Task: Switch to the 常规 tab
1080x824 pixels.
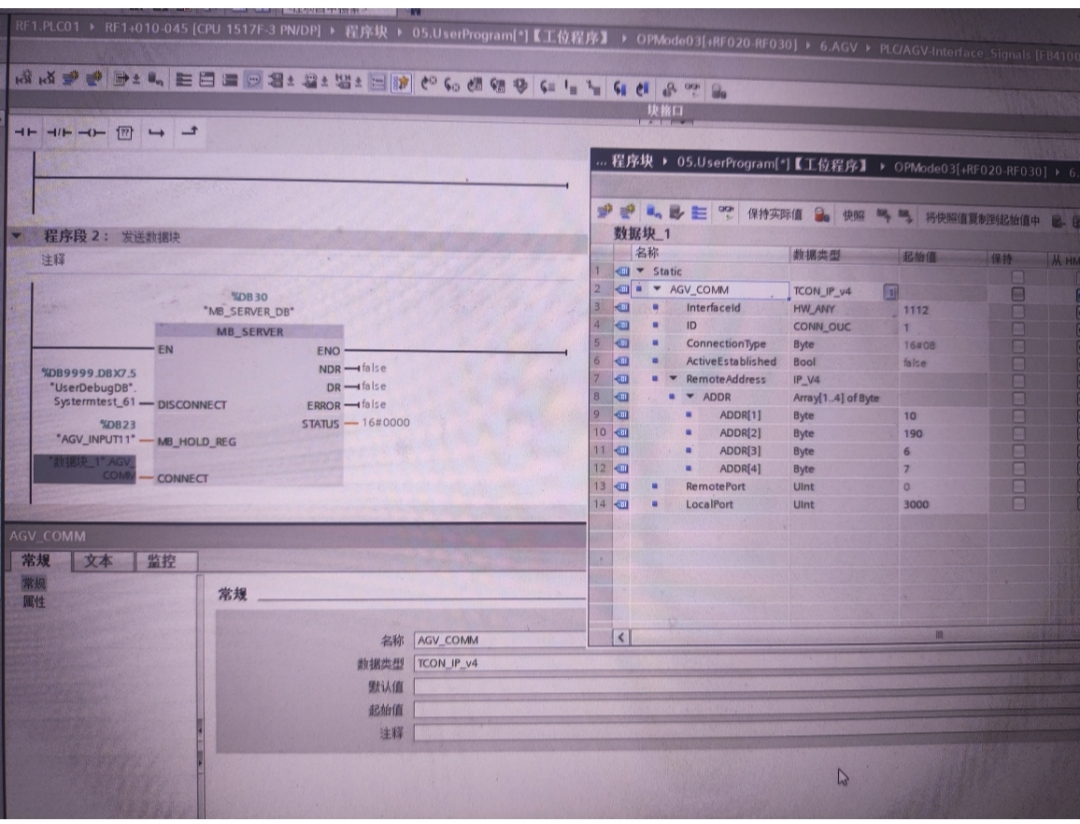Action: [x=37, y=560]
